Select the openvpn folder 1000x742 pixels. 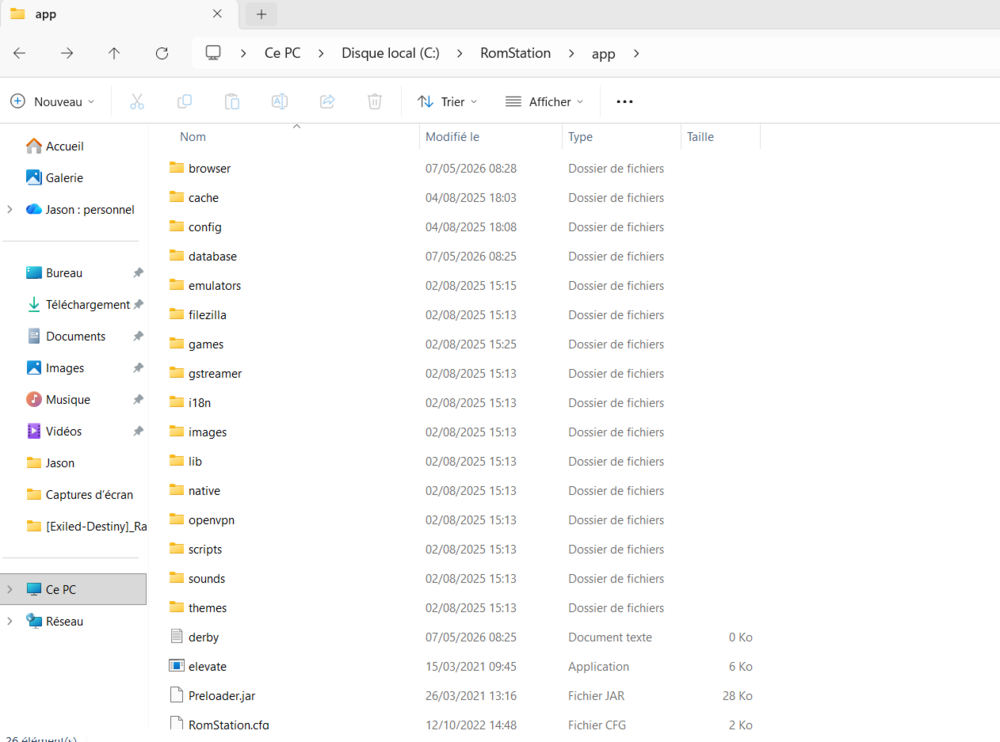pos(211,520)
